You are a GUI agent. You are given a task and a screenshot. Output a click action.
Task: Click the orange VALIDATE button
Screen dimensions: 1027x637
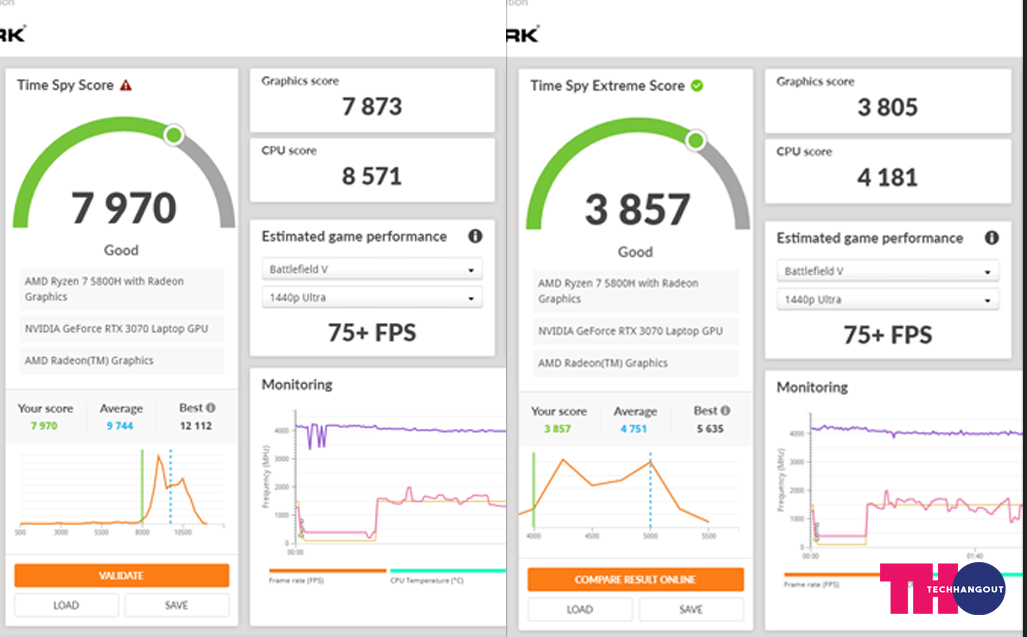(x=122, y=575)
